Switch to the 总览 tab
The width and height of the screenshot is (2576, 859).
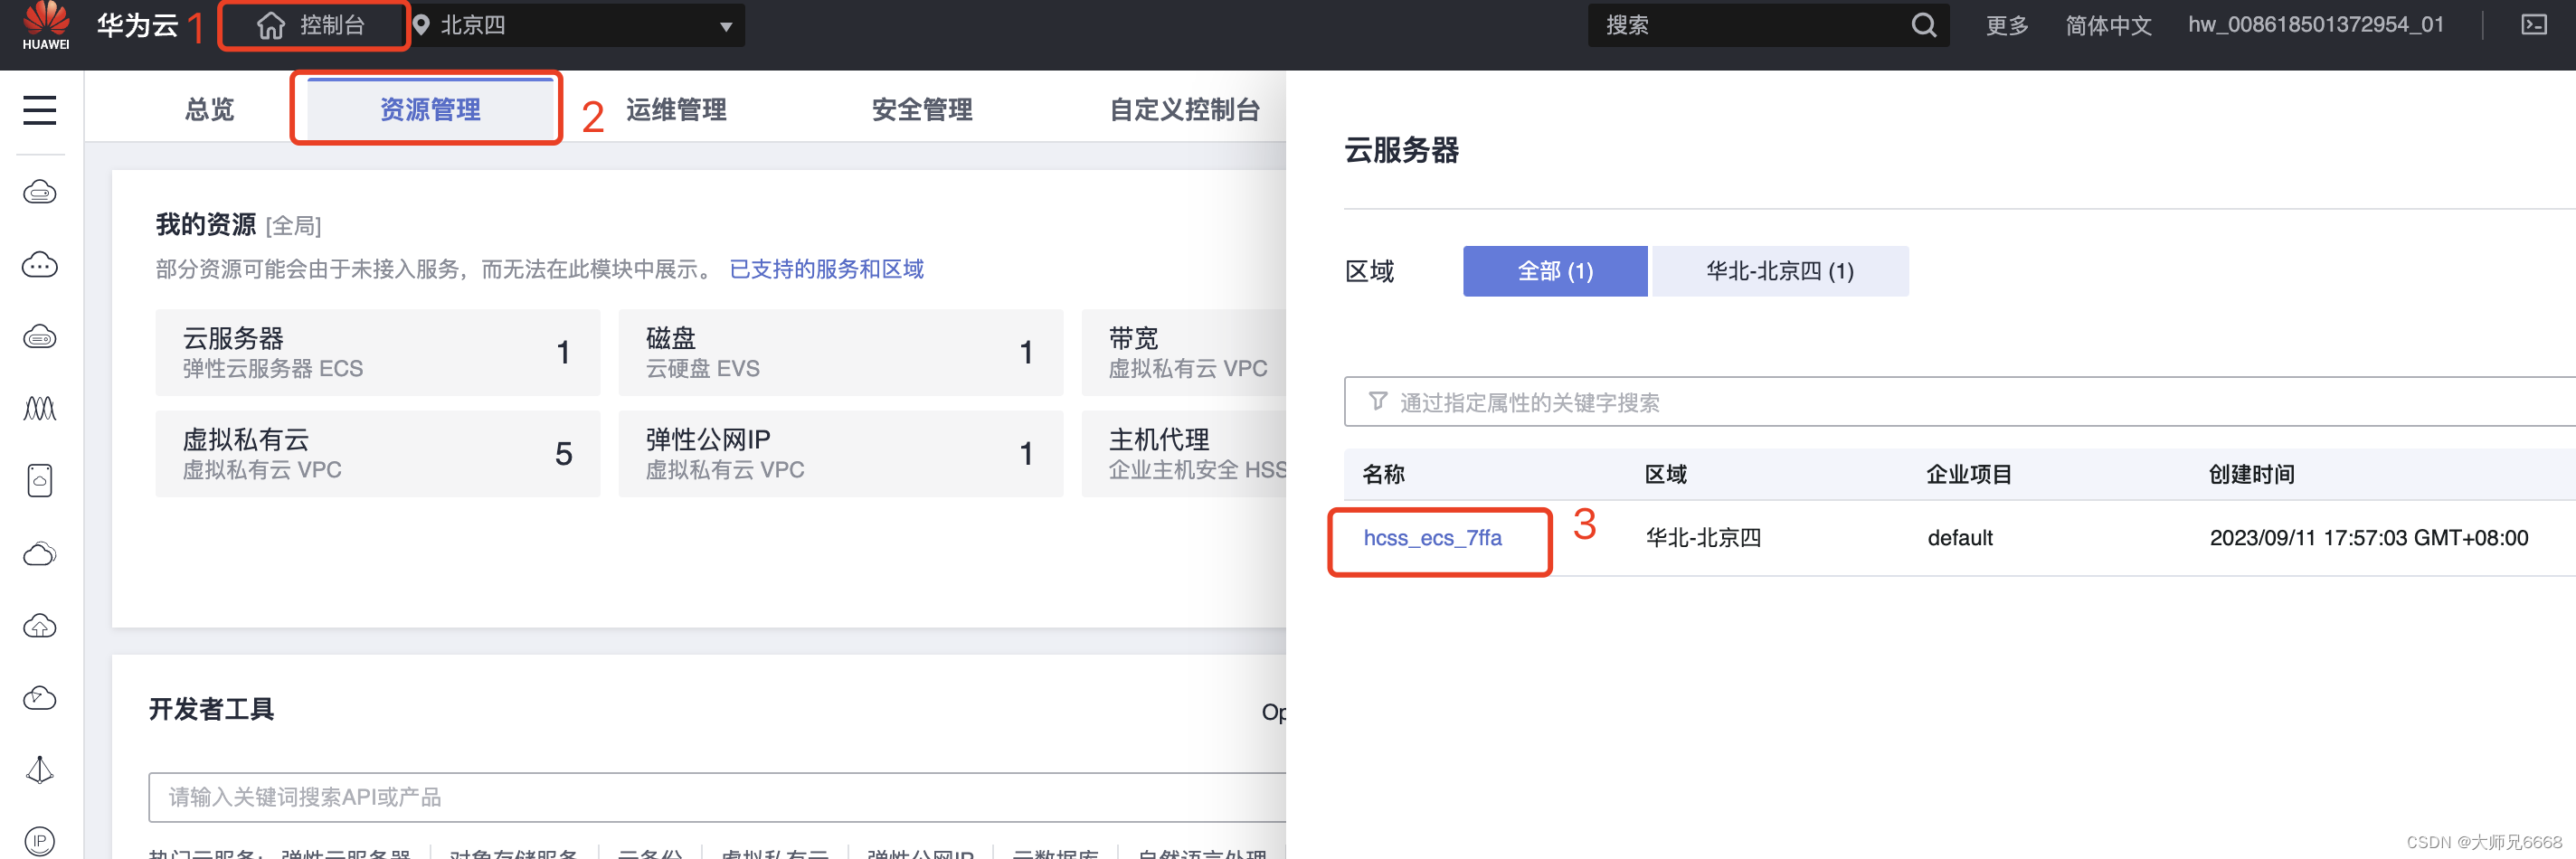coord(209,109)
